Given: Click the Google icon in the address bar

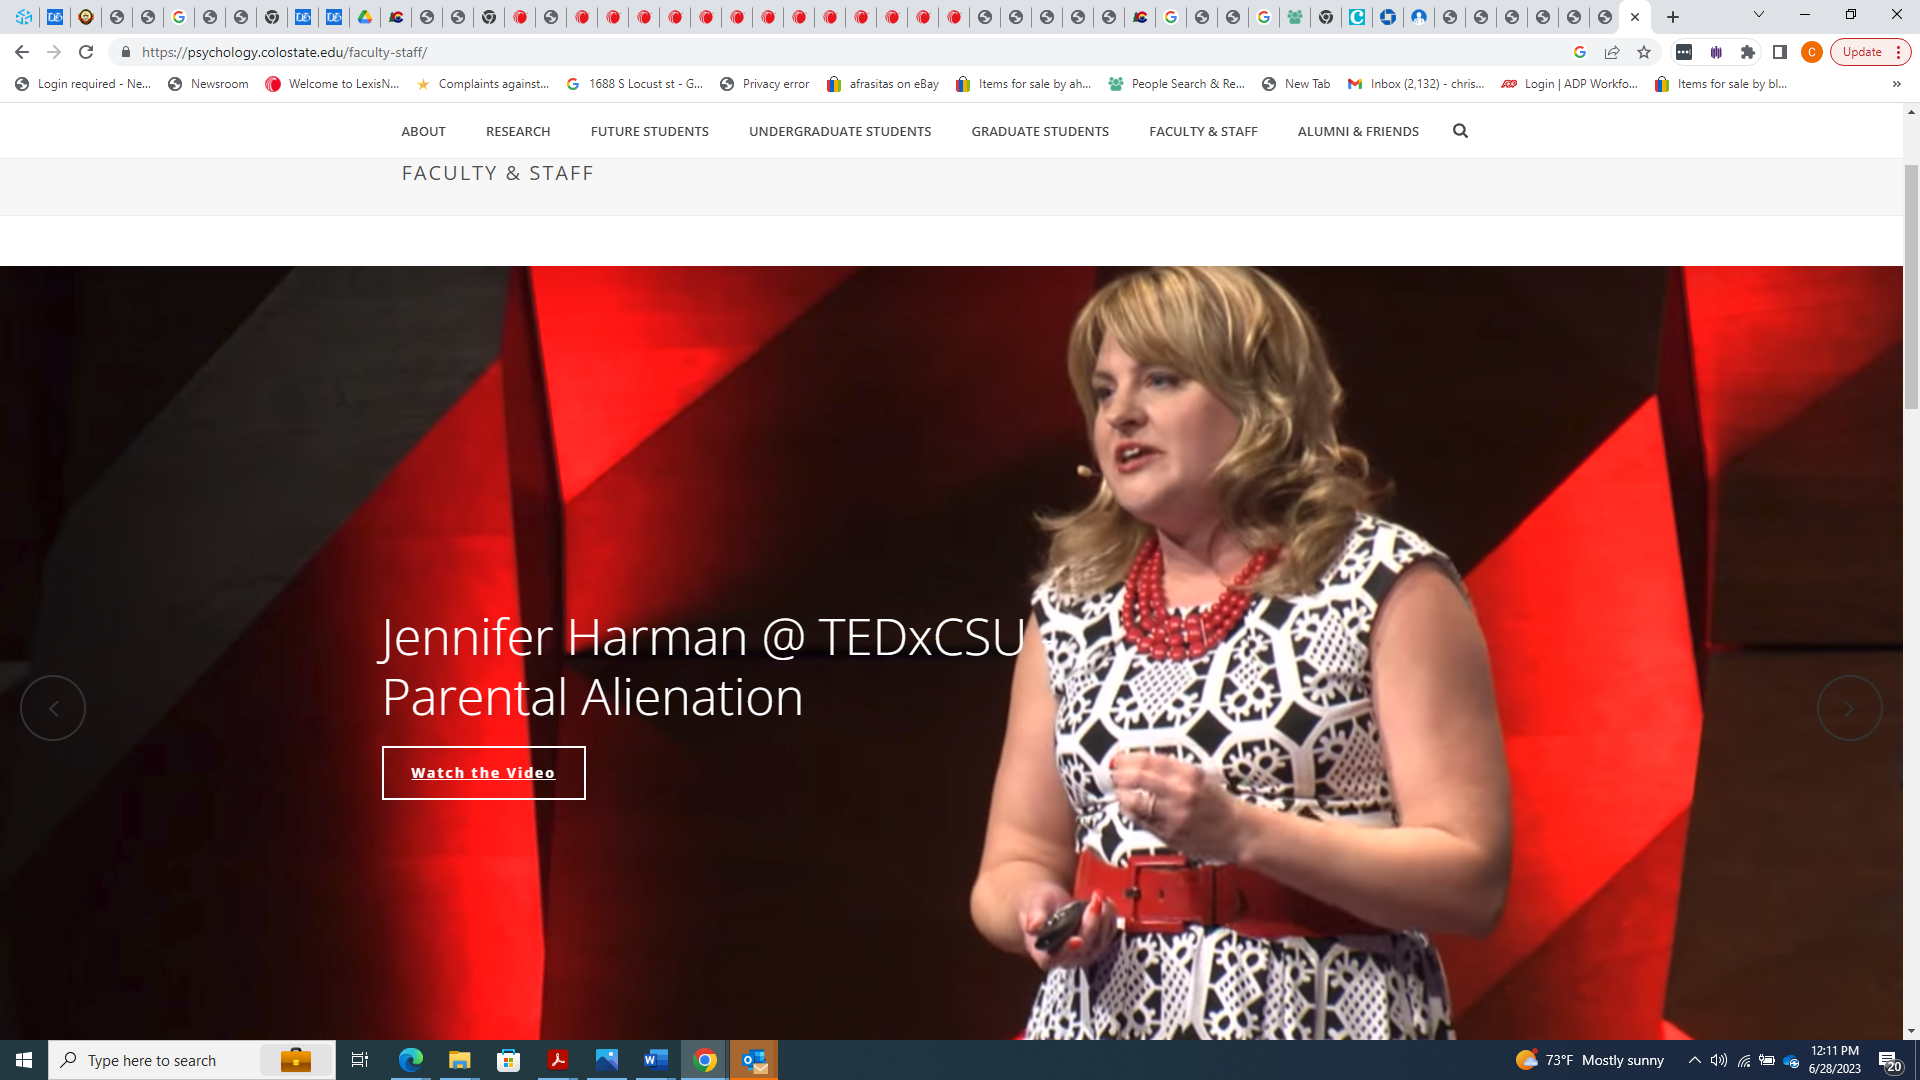Looking at the screenshot, I should 1580,52.
